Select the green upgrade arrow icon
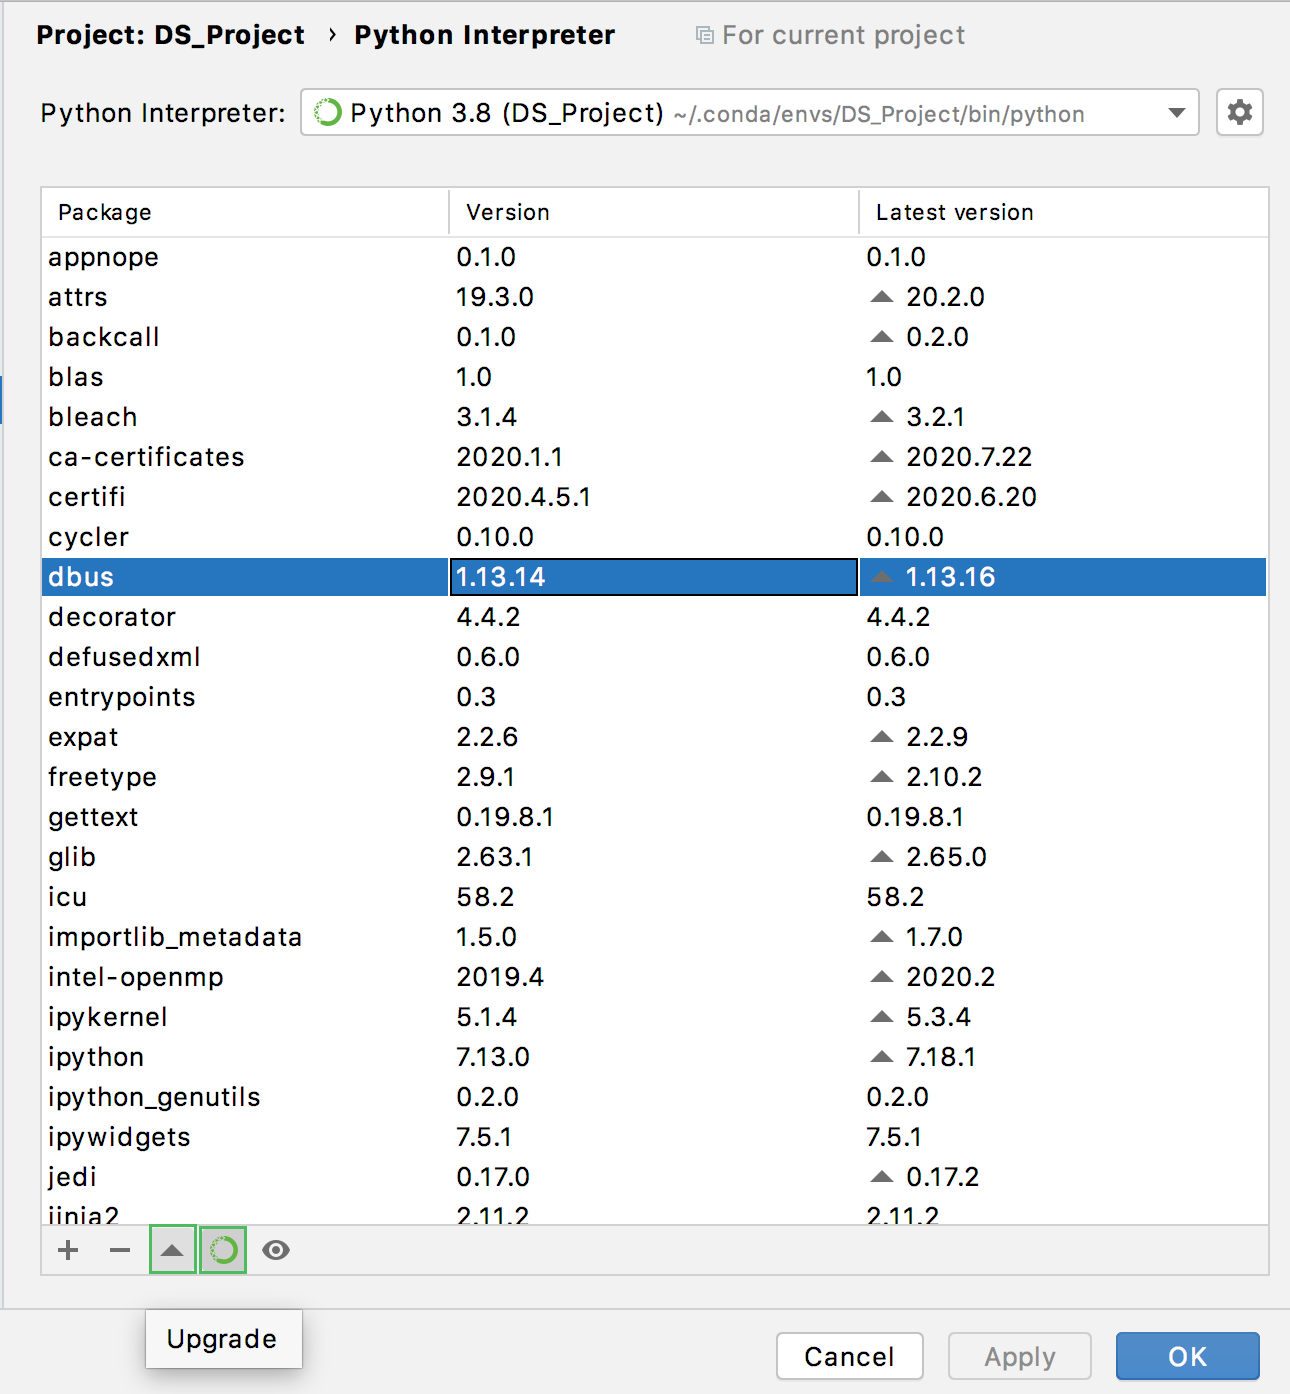1290x1394 pixels. (x=172, y=1249)
